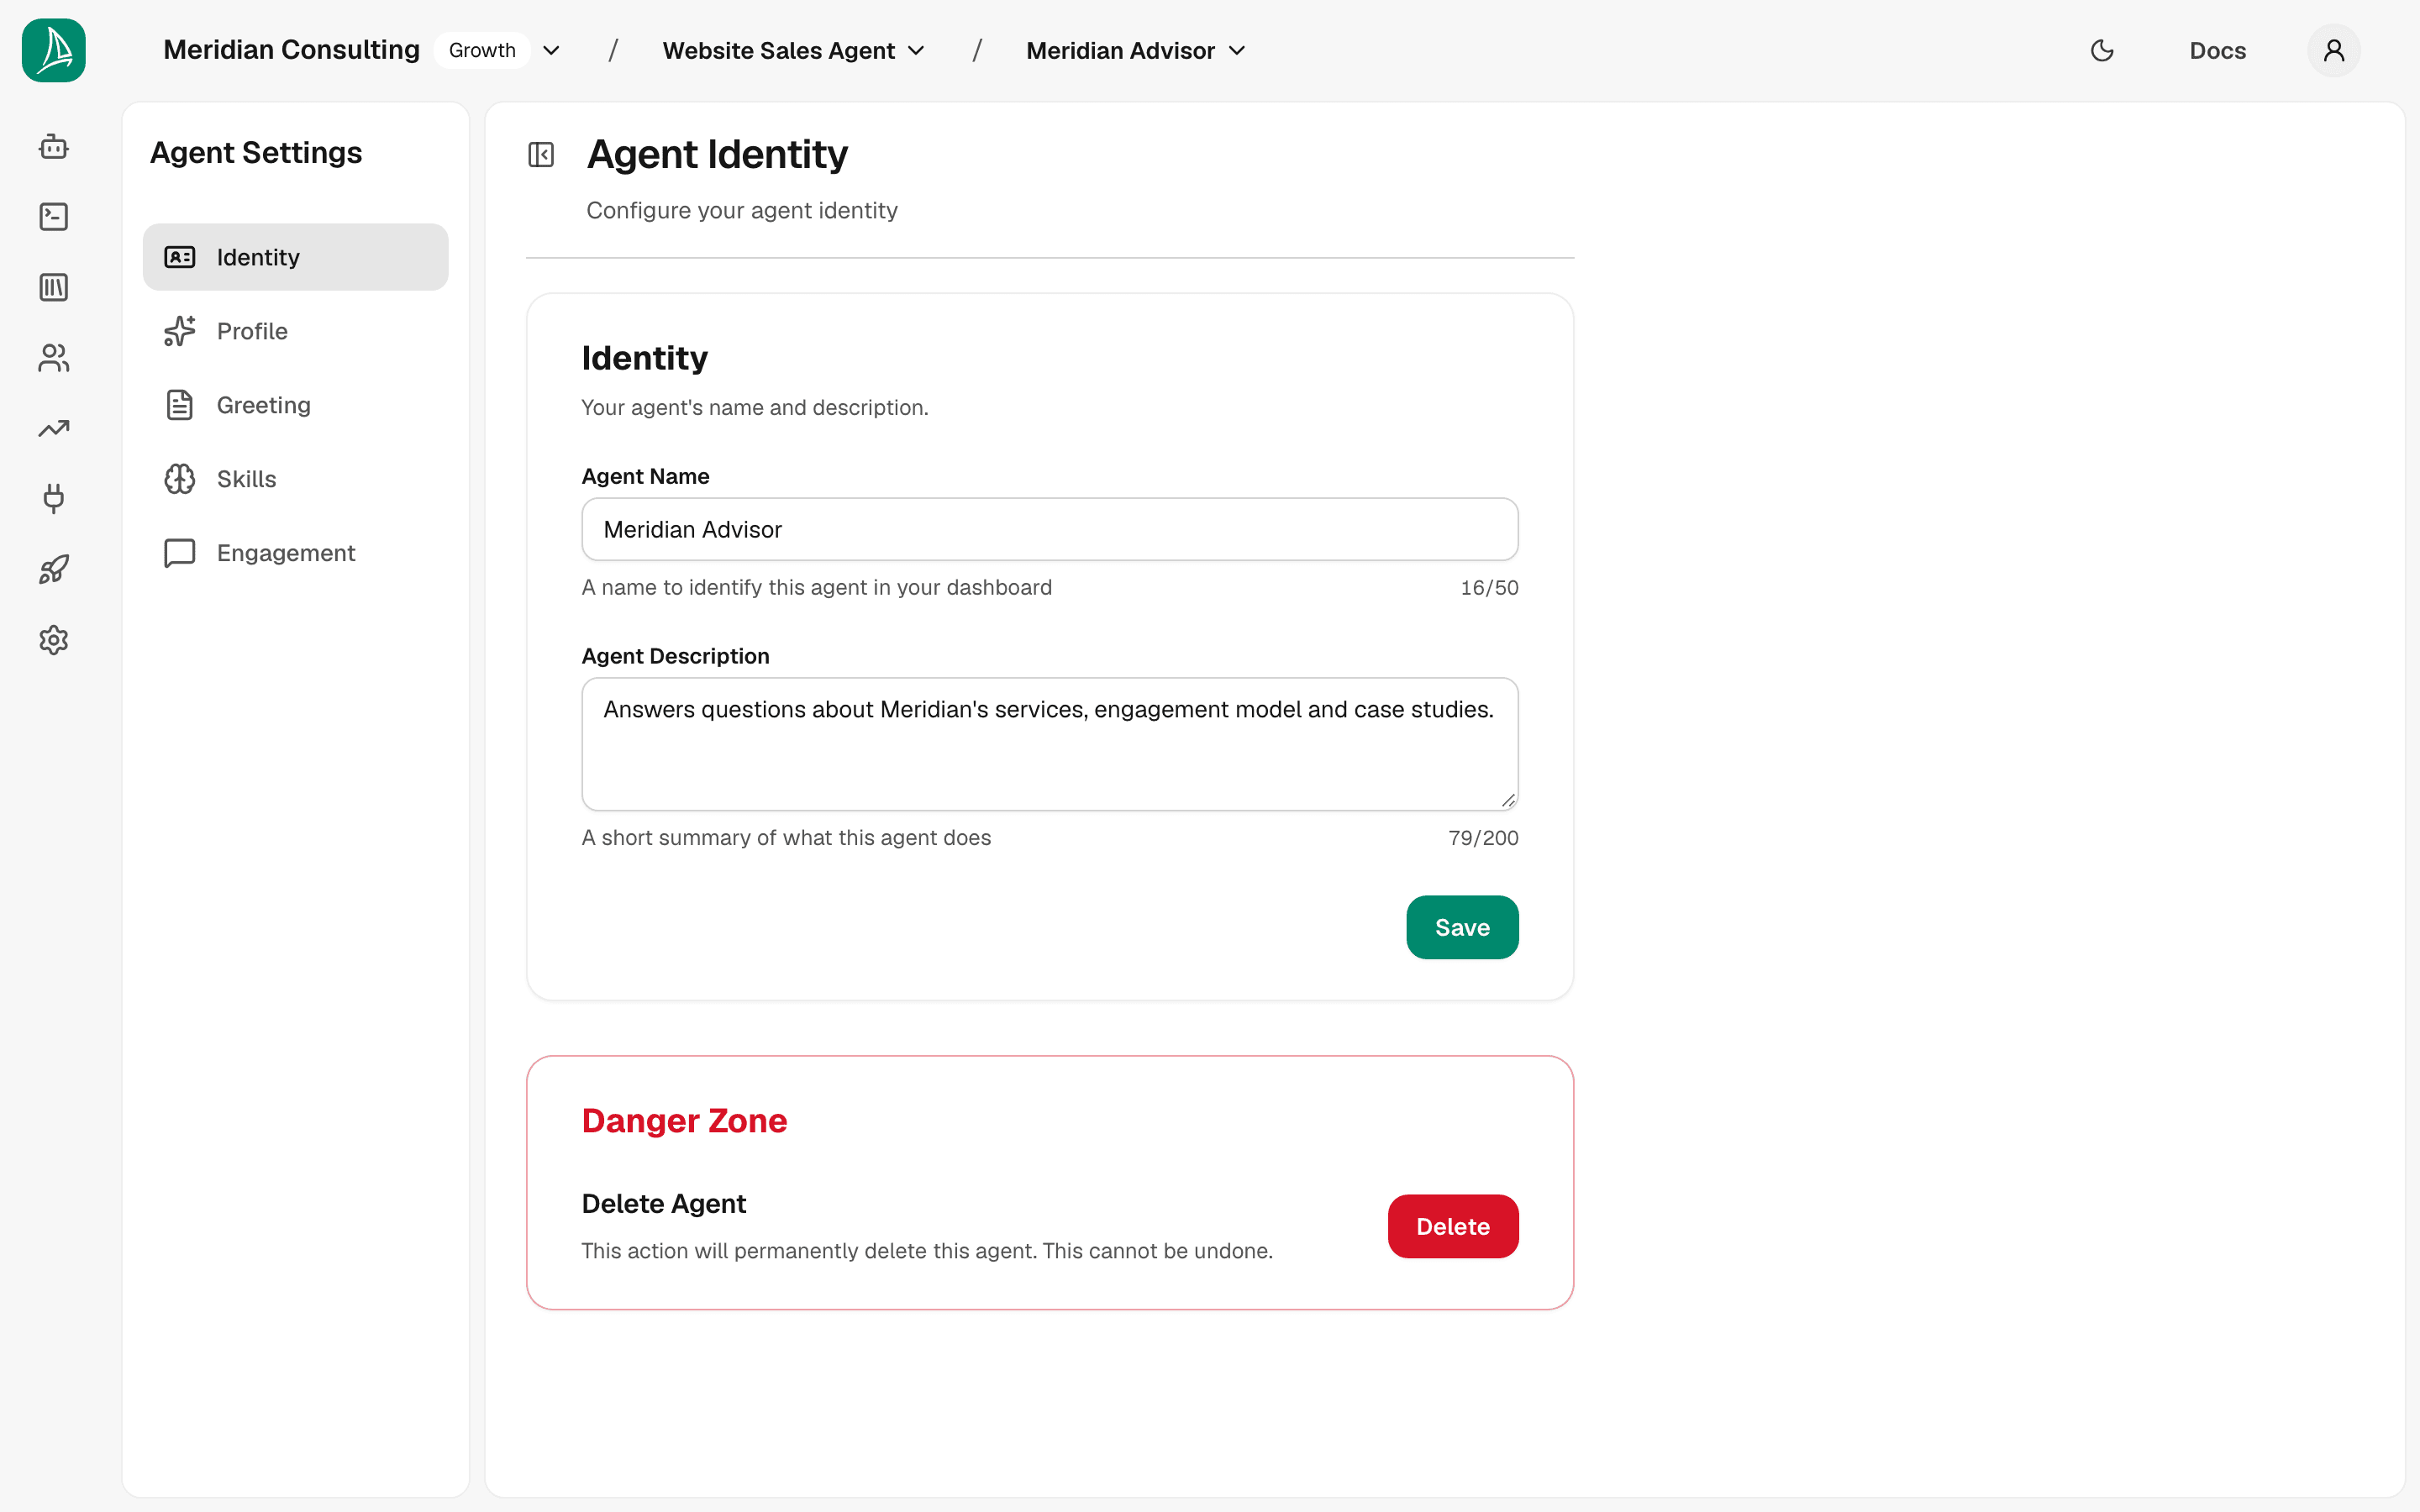Screen dimensions: 2420x1512
Task: Toggle dark mode with the moon icon
Action: pyautogui.click(x=2102, y=50)
